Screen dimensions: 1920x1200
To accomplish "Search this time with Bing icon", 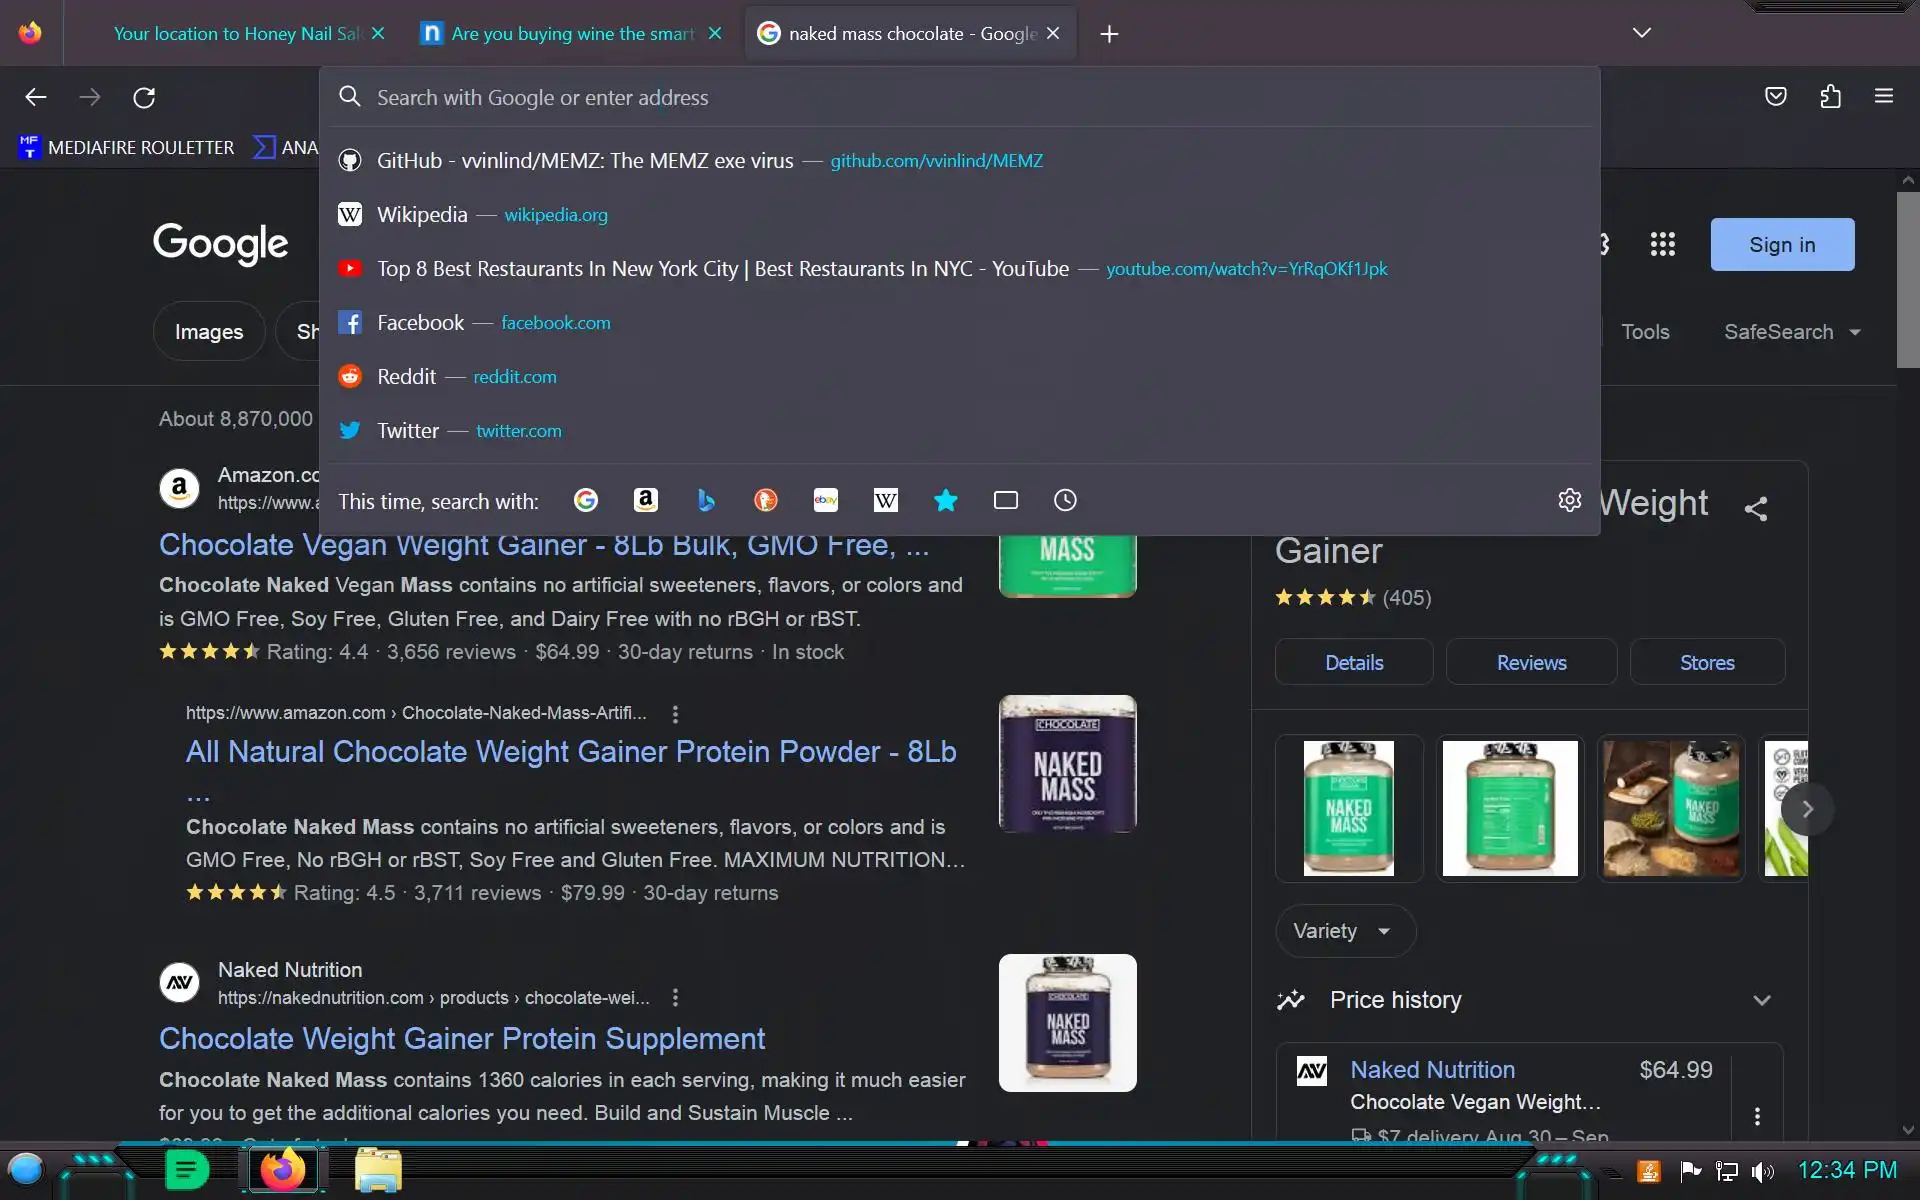I will (706, 500).
